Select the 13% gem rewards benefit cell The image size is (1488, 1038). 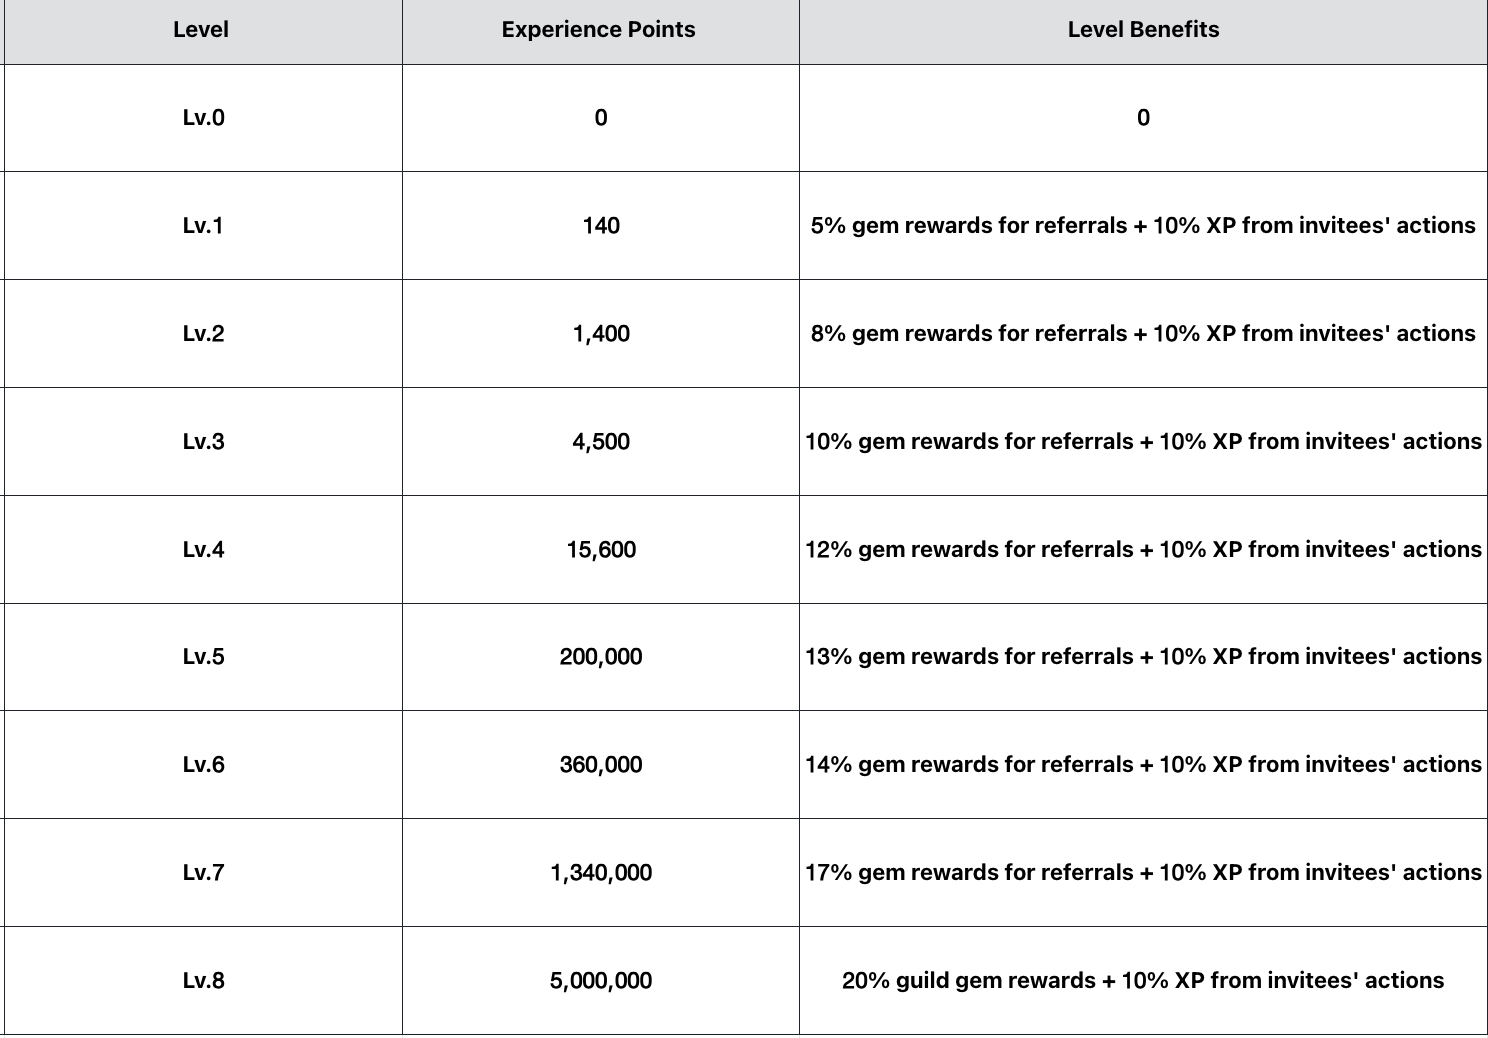[1143, 657]
